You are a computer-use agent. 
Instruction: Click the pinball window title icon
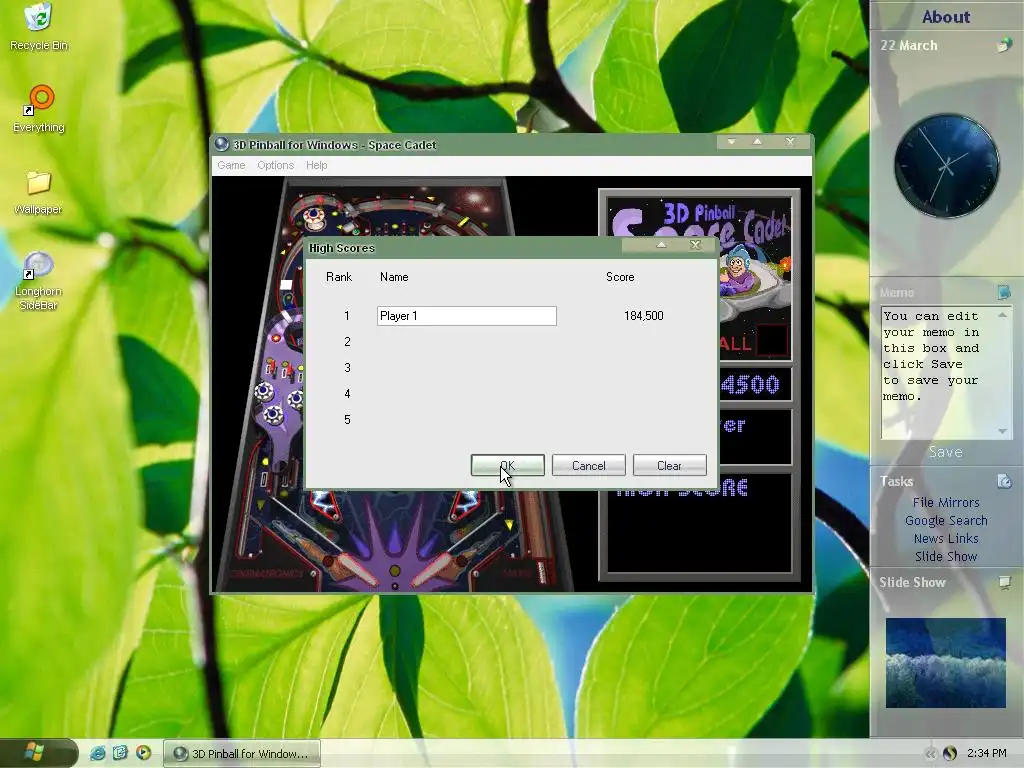point(222,144)
